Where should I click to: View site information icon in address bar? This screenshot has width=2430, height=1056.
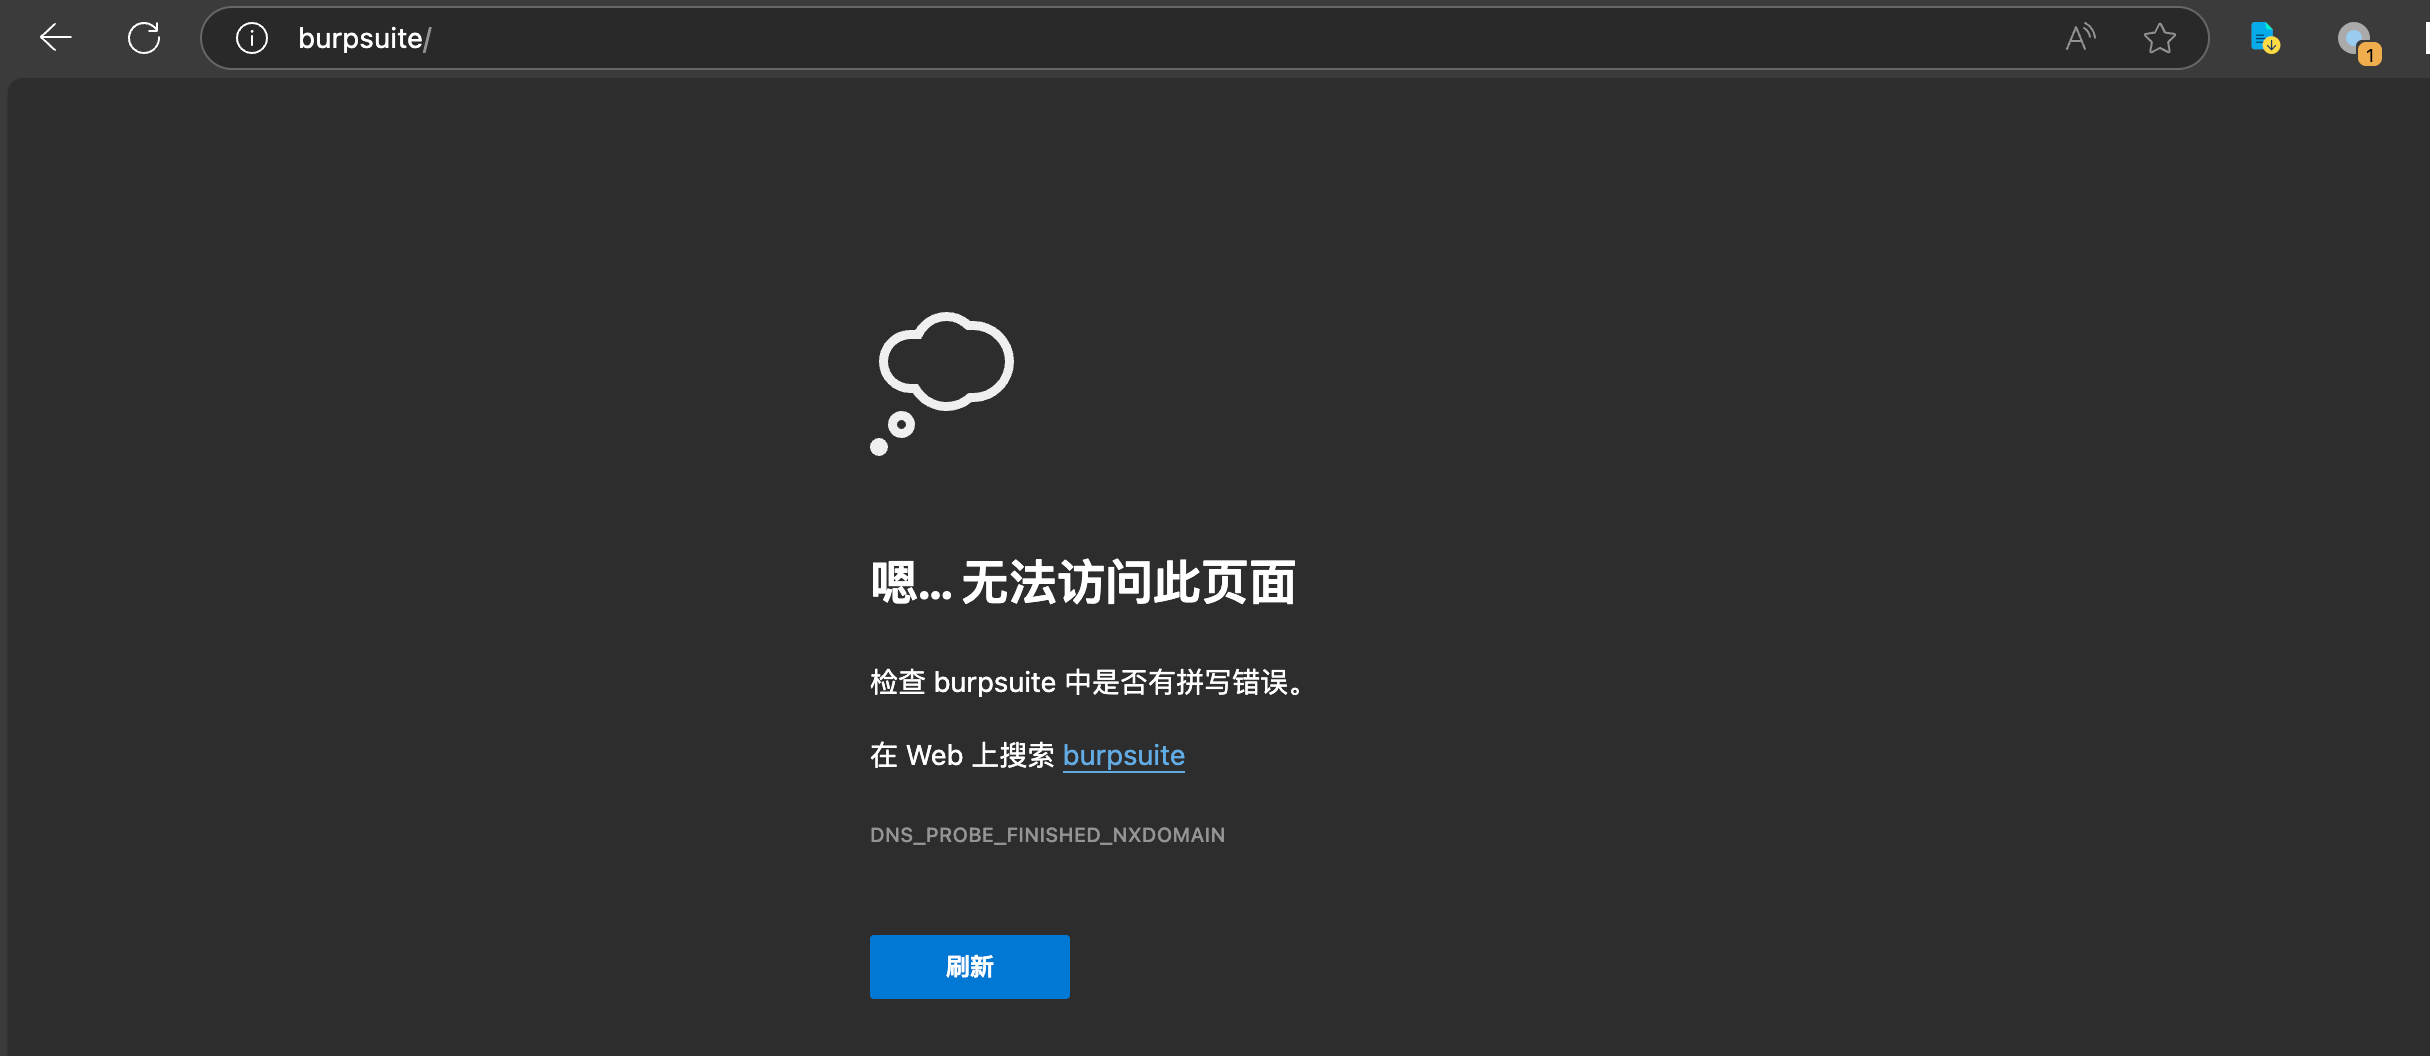pyautogui.click(x=252, y=38)
